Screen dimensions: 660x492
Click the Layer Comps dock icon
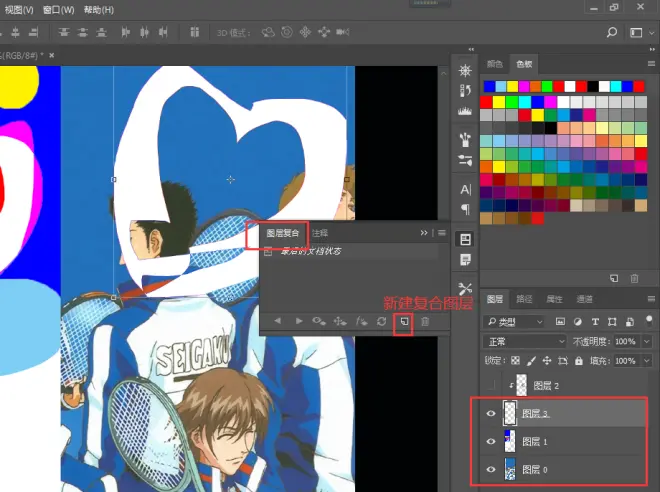tap(465, 239)
